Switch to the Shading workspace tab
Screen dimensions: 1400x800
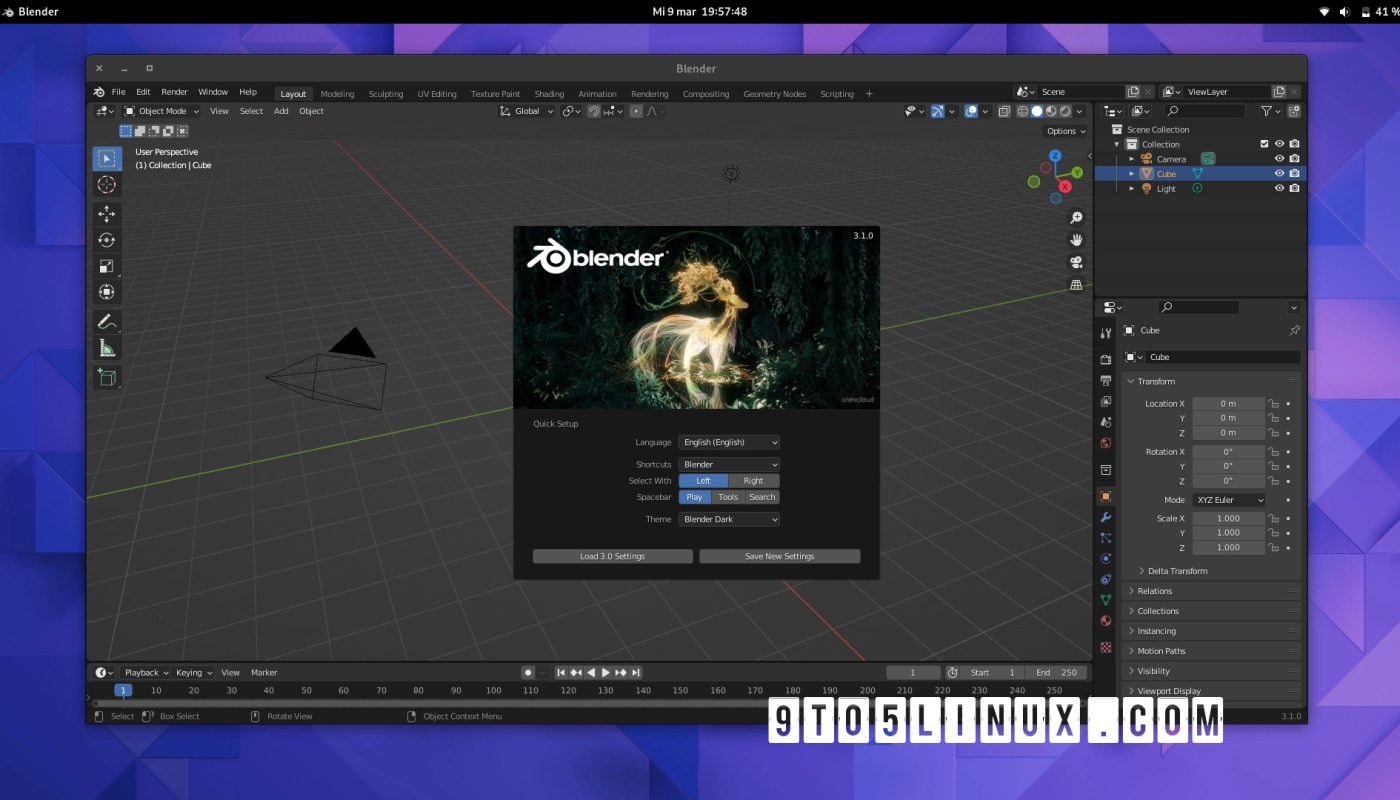tap(549, 94)
